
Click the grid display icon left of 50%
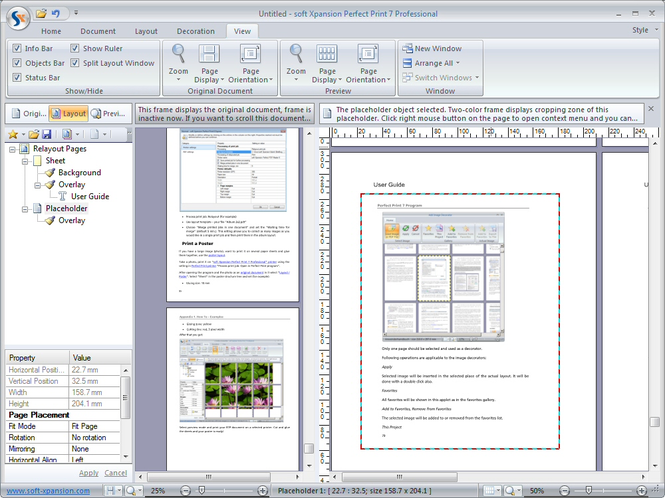pos(489,490)
